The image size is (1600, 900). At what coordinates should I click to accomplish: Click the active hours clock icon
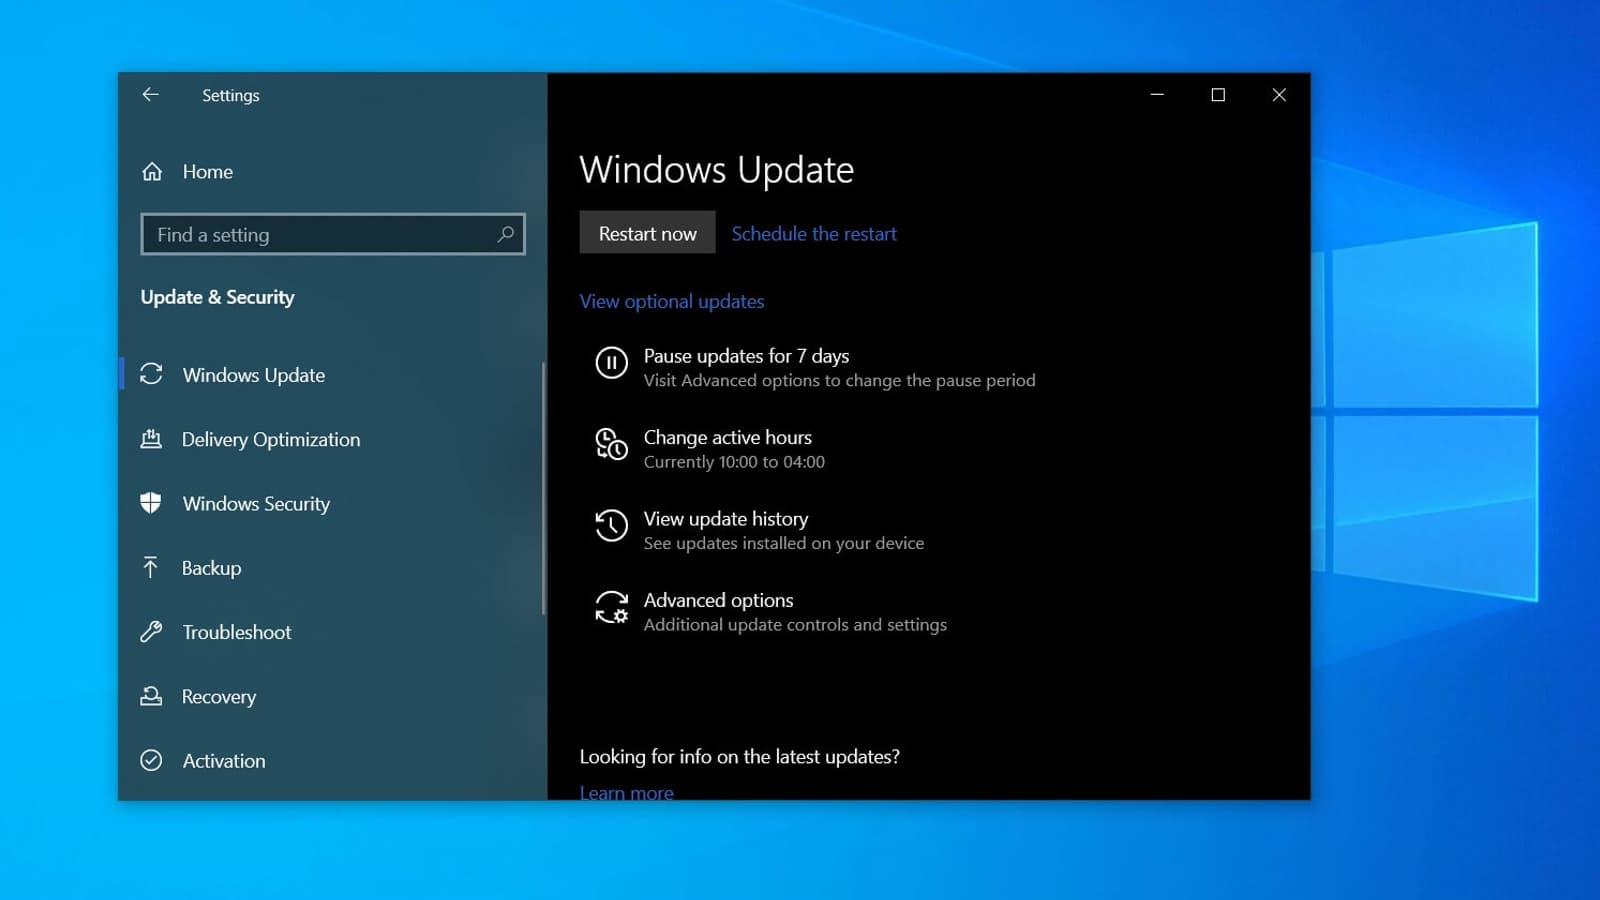[x=612, y=444]
